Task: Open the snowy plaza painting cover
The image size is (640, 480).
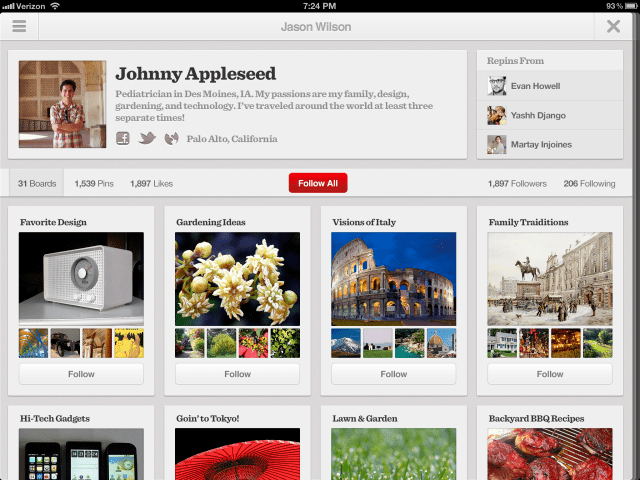Action: tap(550, 279)
